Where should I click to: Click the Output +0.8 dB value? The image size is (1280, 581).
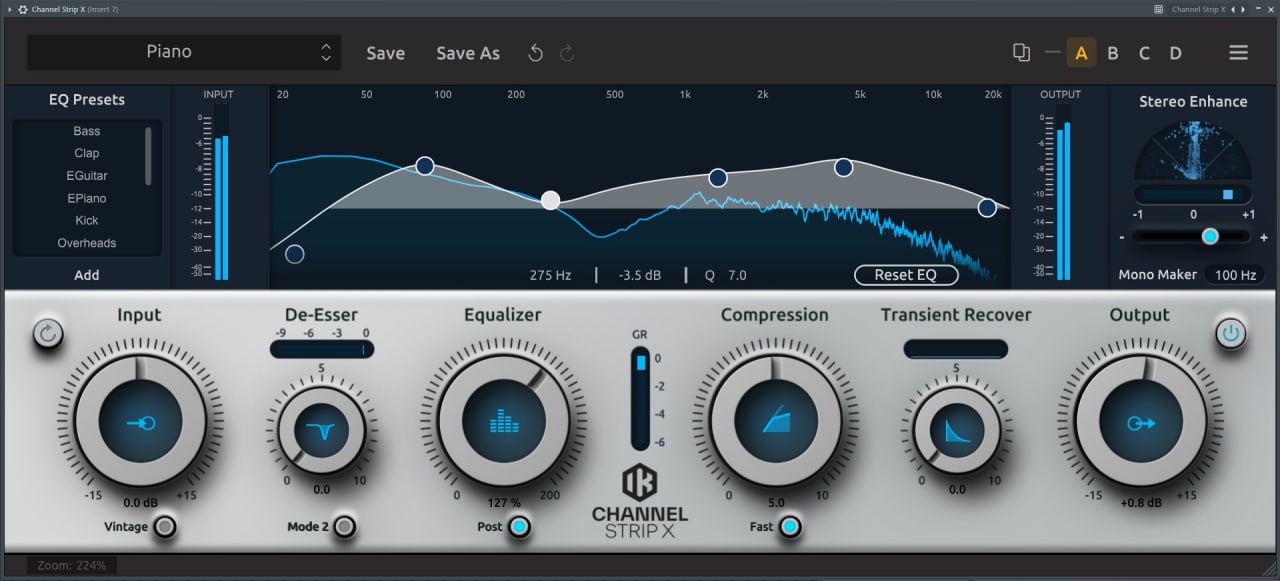1141,503
